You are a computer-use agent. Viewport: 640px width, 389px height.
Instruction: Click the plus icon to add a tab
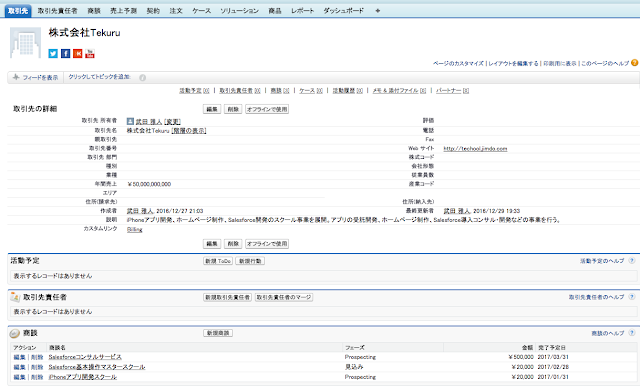378,11
